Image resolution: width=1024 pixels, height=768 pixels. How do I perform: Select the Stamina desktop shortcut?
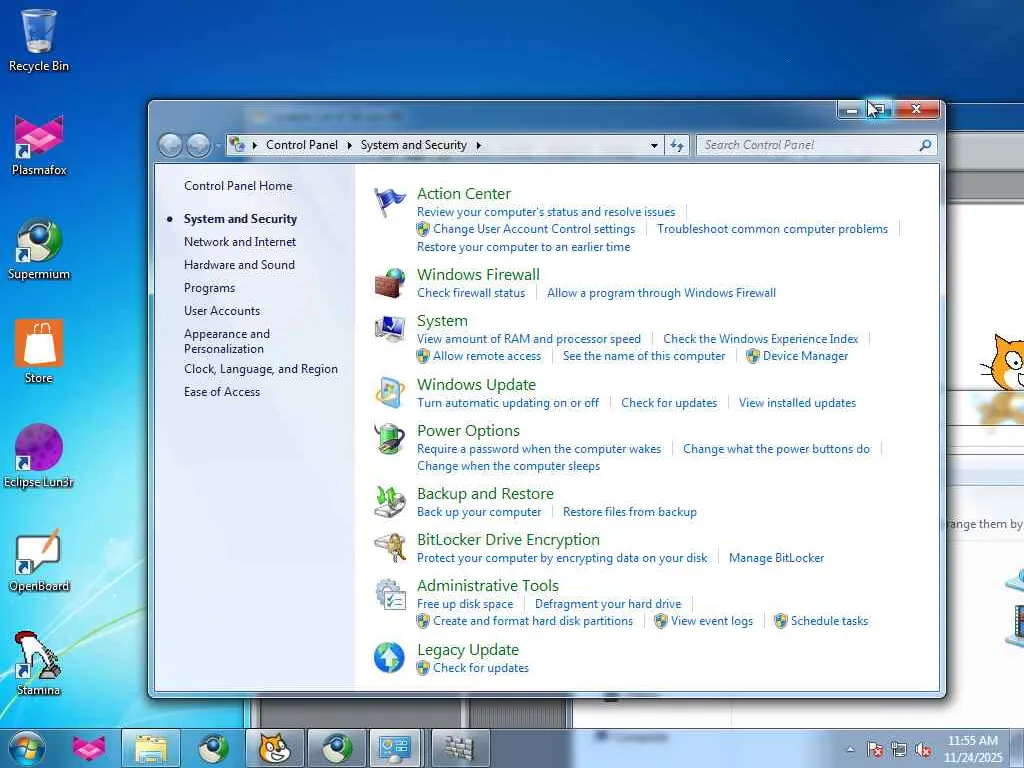click(39, 664)
